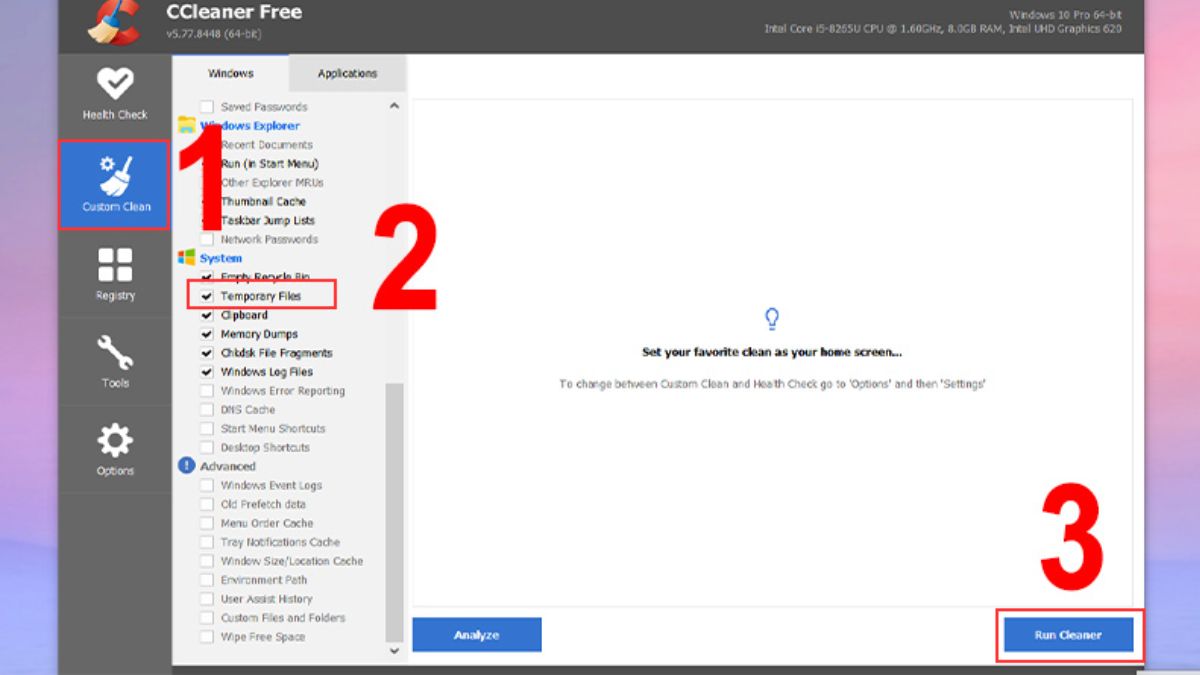
Task: Enable the Menu Order Cache checkbox
Action: coord(207,523)
